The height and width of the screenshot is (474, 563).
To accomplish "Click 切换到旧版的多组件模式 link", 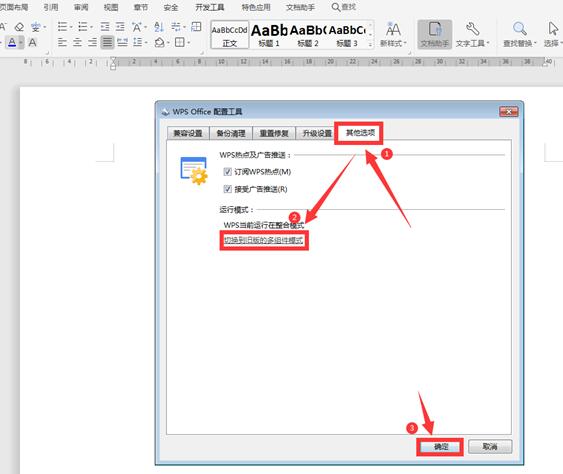I will tap(264, 240).
